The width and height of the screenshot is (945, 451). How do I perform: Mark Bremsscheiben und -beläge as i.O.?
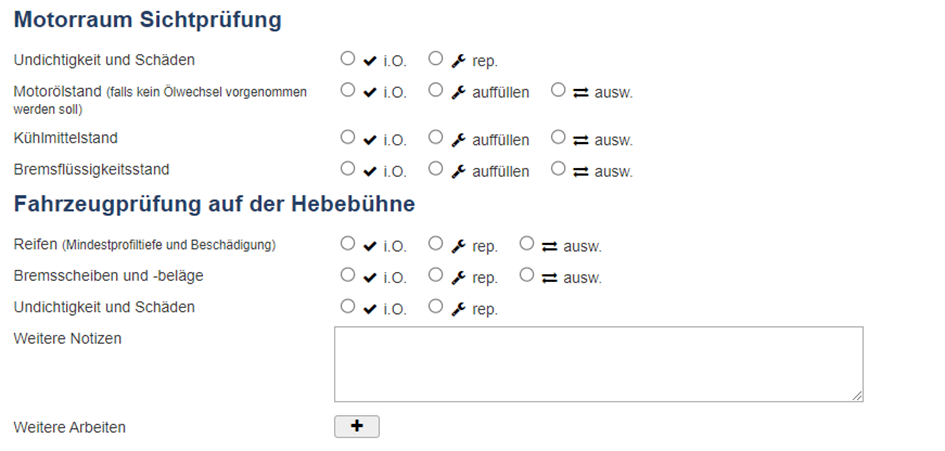click(348, 275)
